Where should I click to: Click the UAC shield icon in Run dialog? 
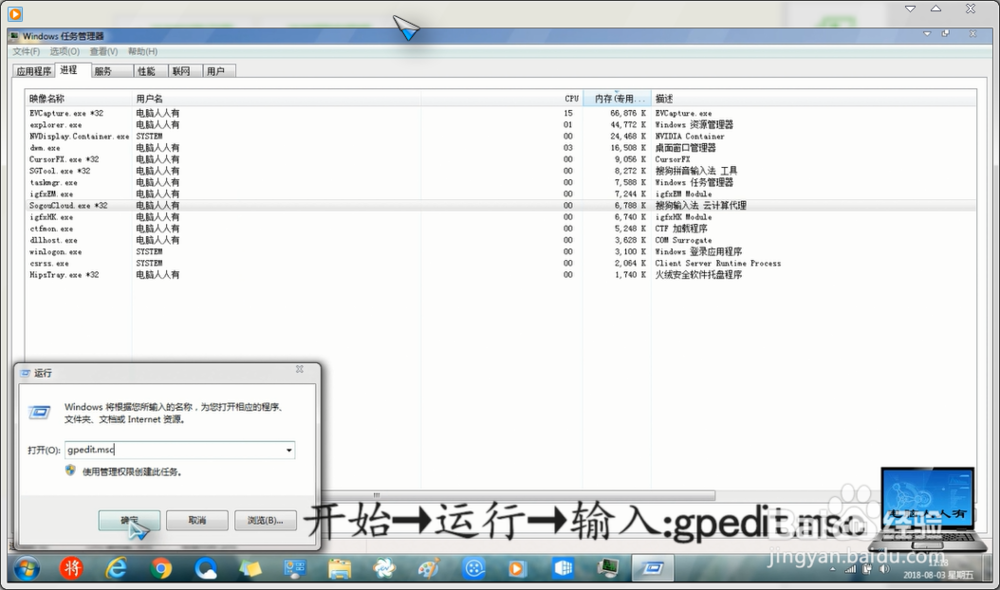70,471
